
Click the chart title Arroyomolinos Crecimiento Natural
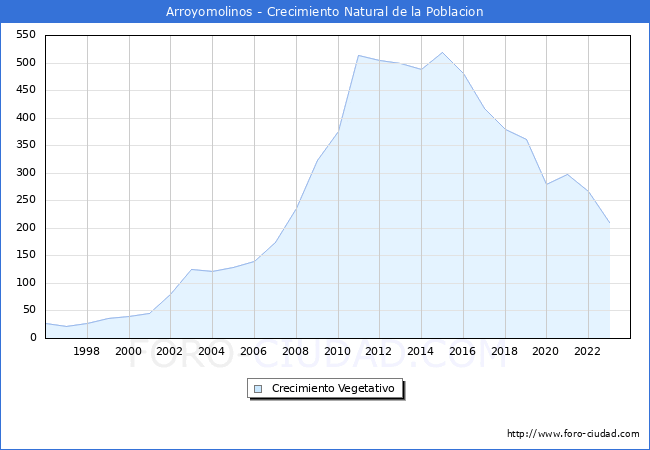325,12
